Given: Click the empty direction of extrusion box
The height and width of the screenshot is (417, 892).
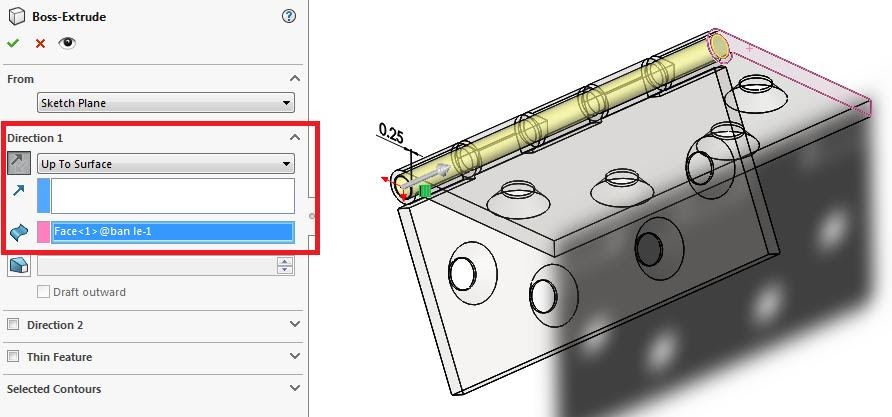Looking at the screenshot, I should pos(173,196).
